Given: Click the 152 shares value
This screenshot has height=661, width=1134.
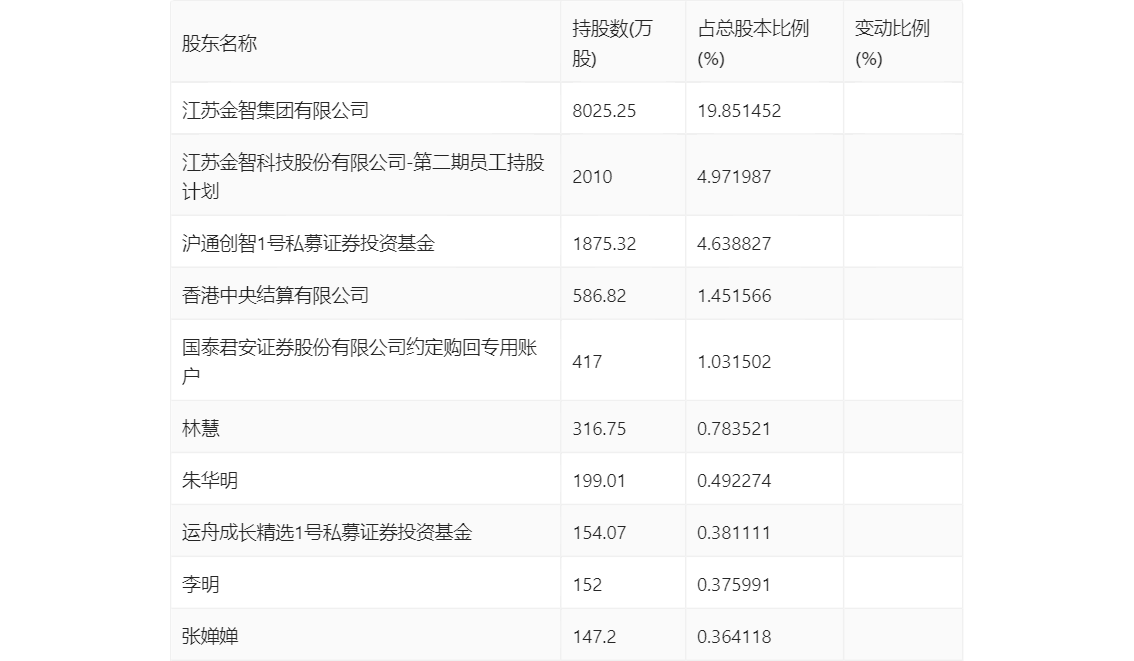Looking at the screenshot, I should point(587,585).
